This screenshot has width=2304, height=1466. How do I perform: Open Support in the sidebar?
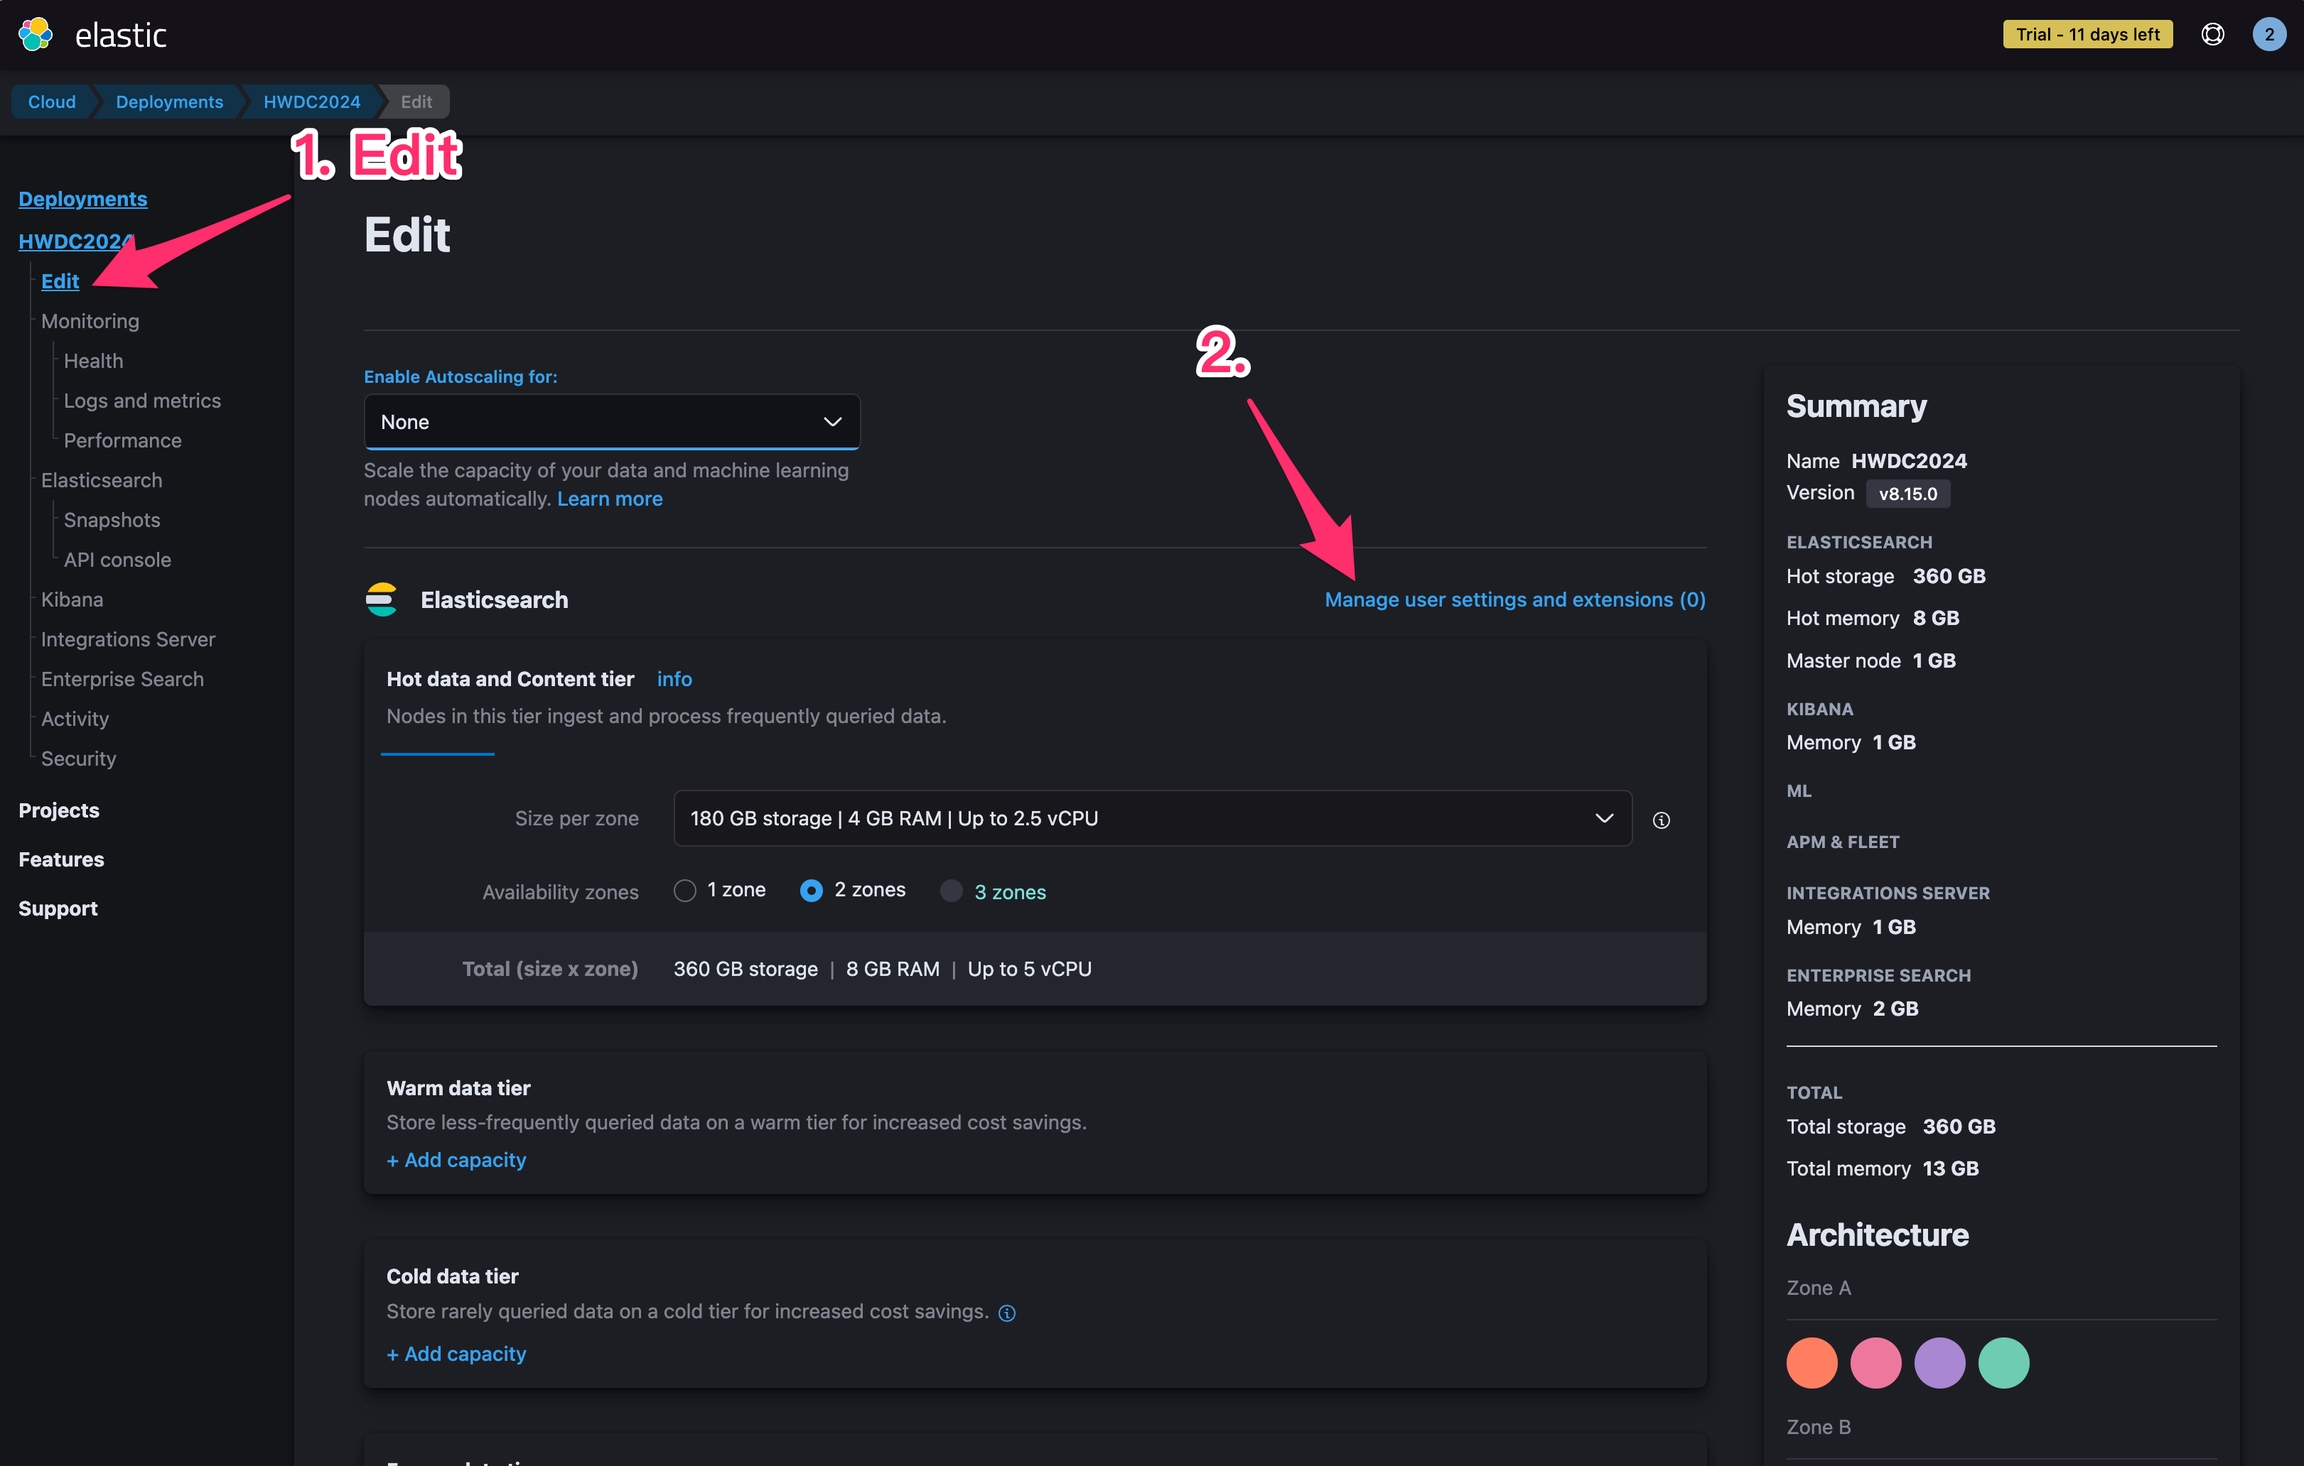tap(58, 908)
